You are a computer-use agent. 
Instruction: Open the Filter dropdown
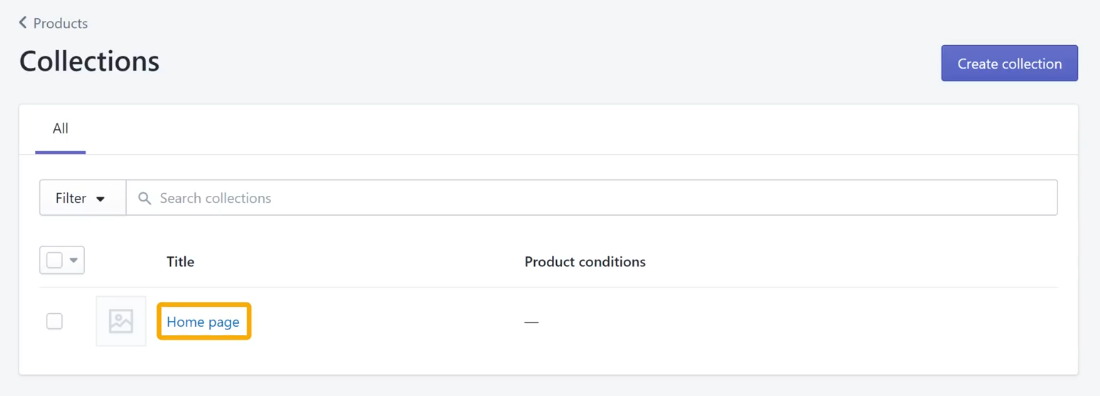[x=83, y=198]
